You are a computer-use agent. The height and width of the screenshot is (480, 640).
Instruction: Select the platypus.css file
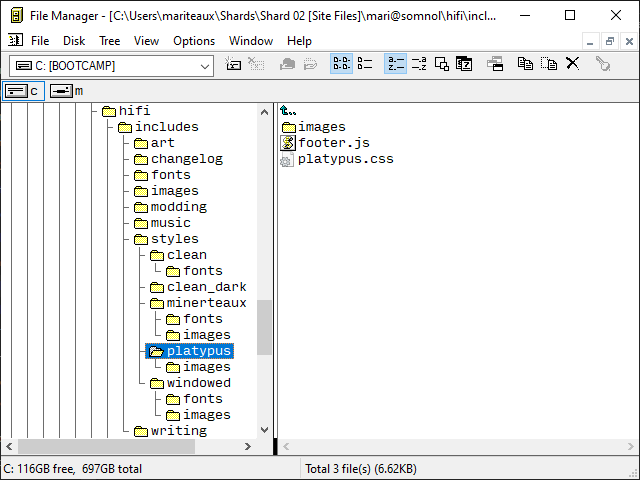345,159
